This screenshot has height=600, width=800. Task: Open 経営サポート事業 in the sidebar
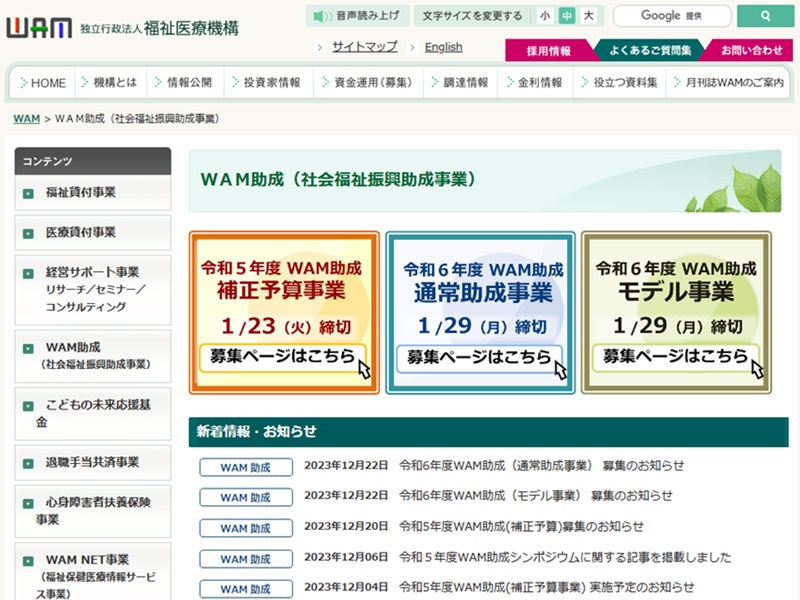click(93, 289)
